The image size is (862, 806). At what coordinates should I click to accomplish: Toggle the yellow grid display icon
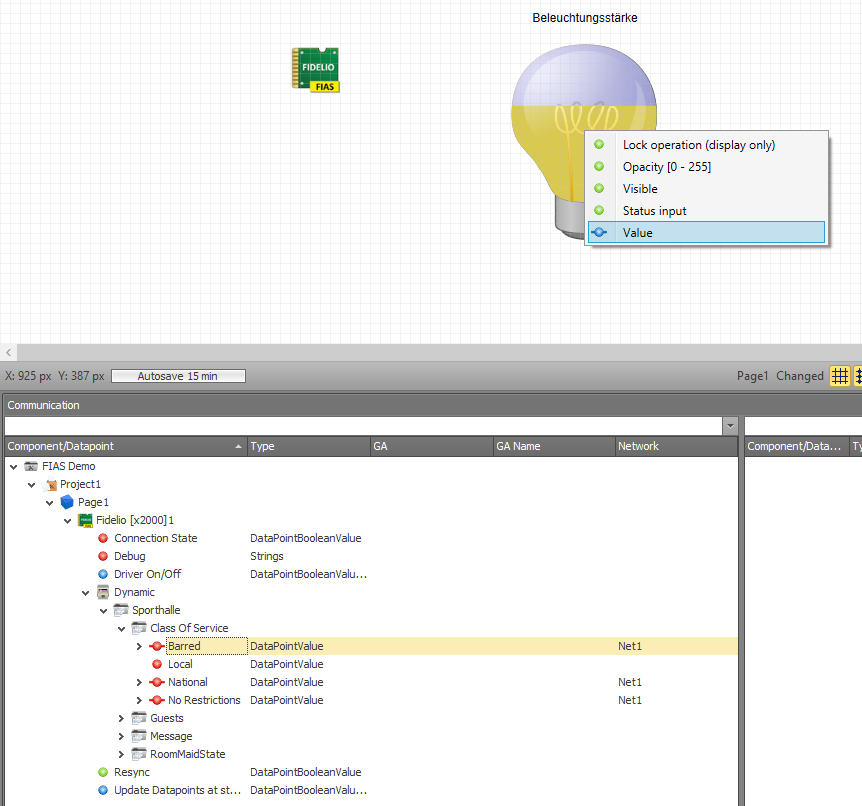839,376
